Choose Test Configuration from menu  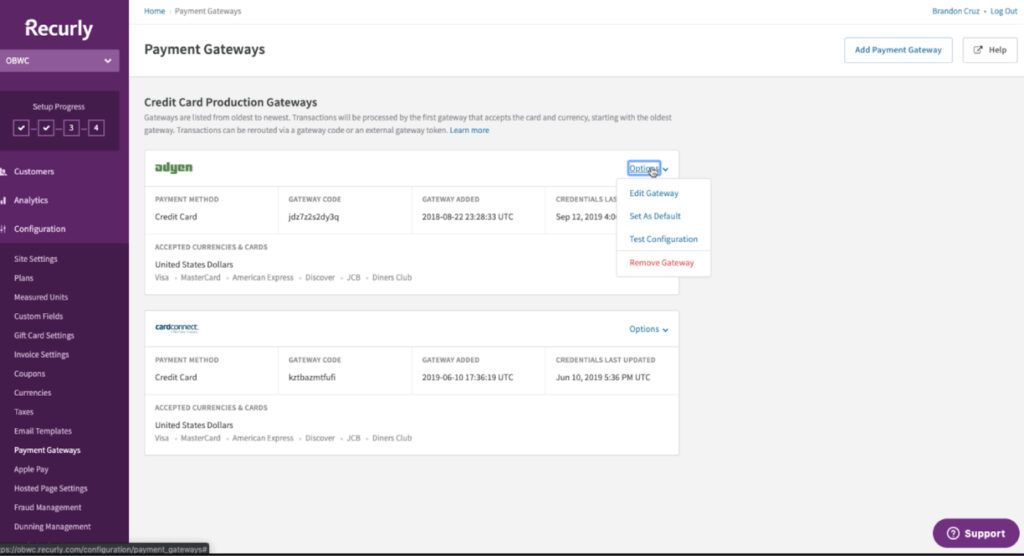663,239
